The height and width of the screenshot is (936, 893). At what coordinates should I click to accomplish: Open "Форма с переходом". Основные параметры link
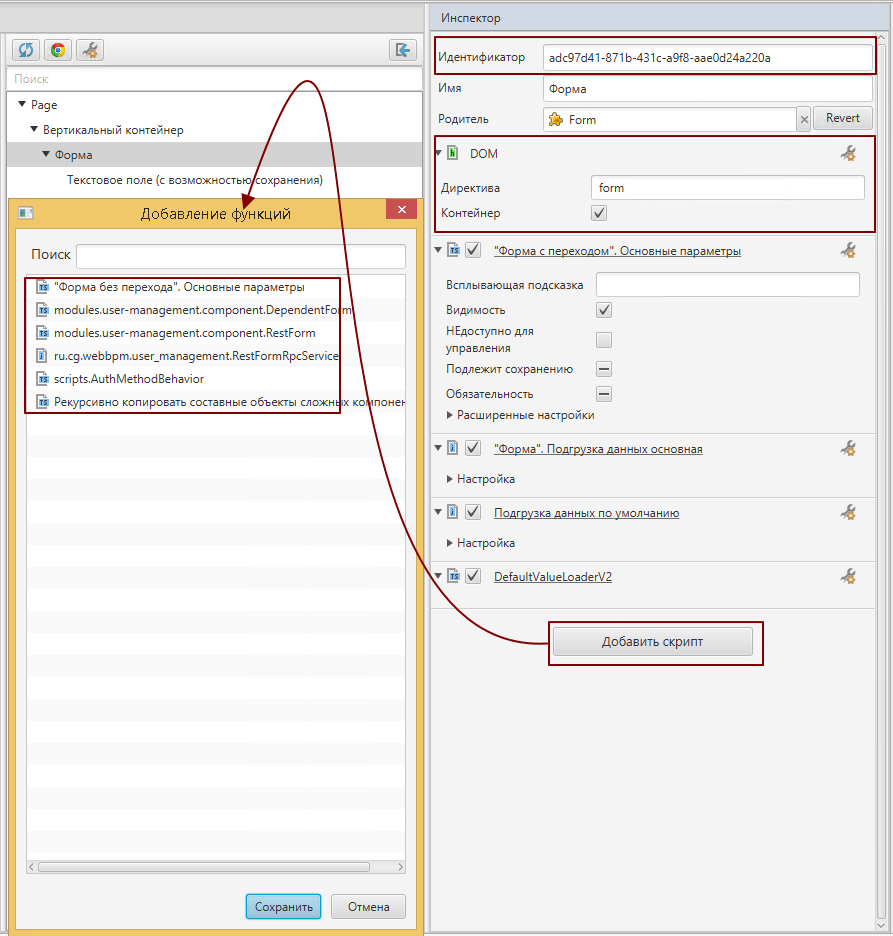pyautogui.click(x=617, y=251)
